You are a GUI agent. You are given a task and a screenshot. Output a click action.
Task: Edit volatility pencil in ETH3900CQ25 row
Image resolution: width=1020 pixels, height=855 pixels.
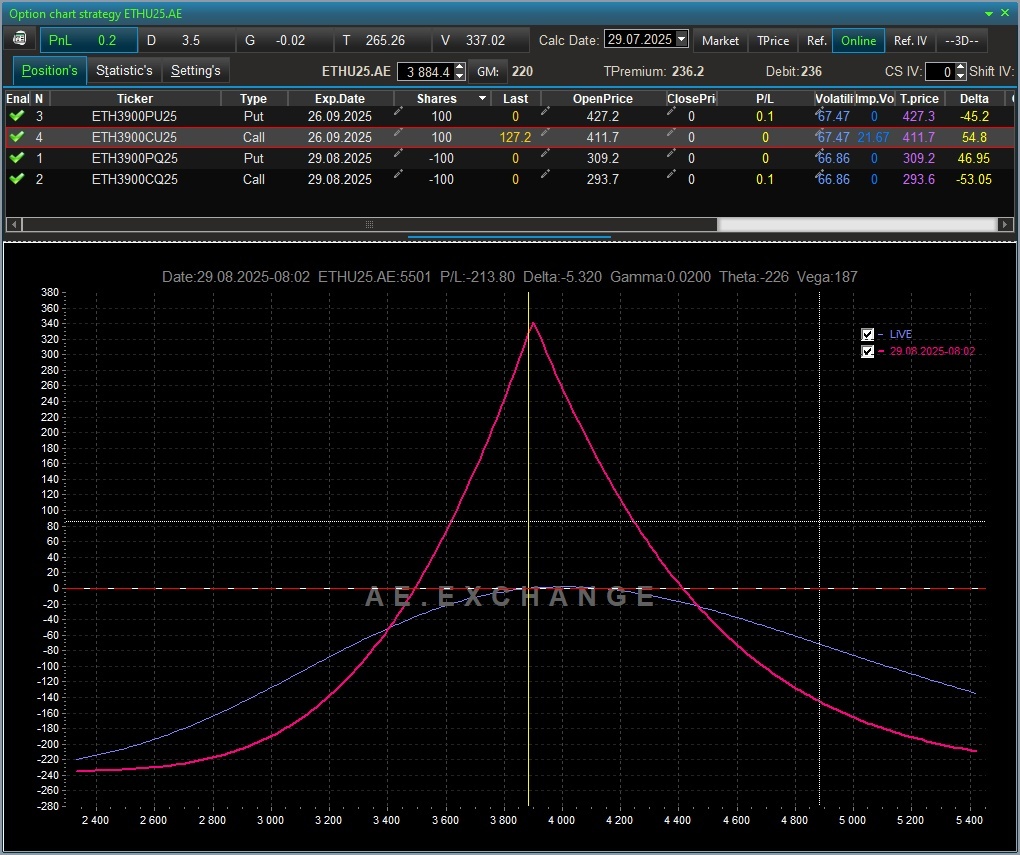pos(820,174)
